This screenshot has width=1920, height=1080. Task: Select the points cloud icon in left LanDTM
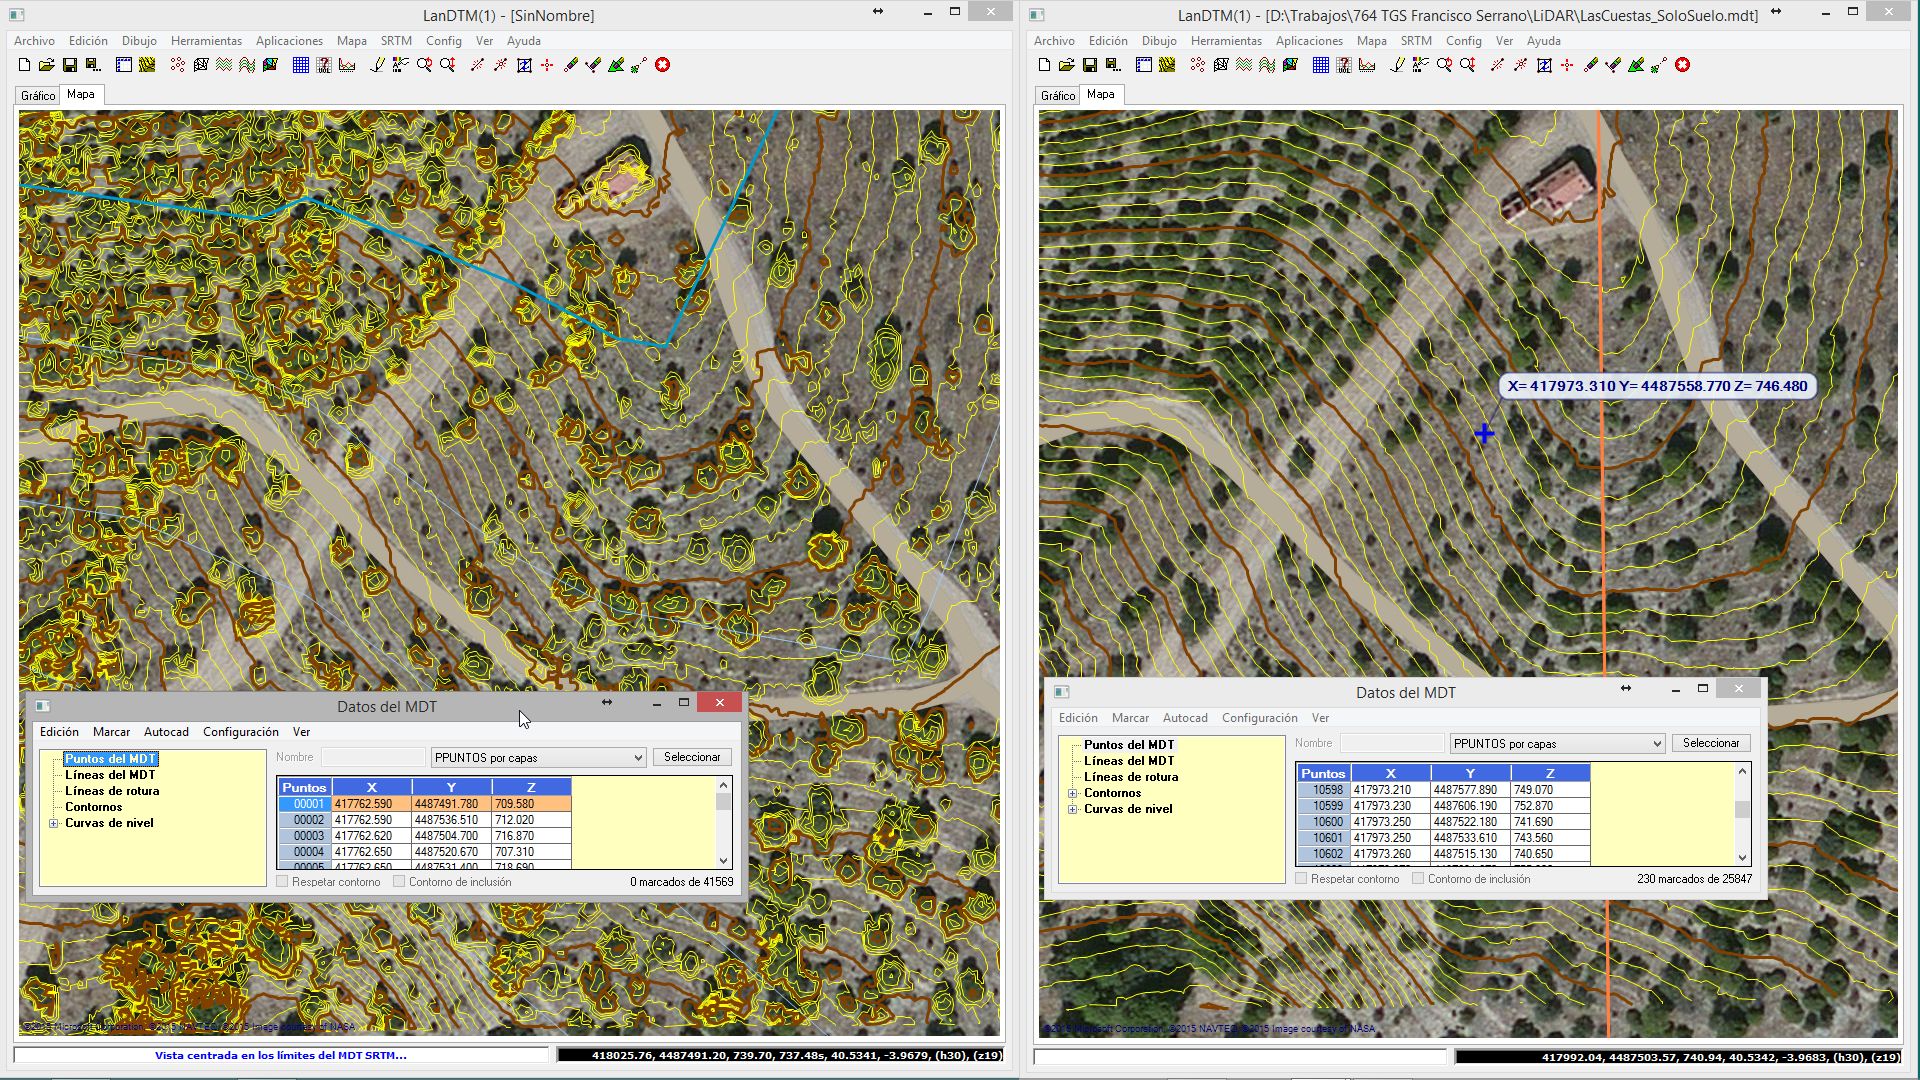point(178,65)
